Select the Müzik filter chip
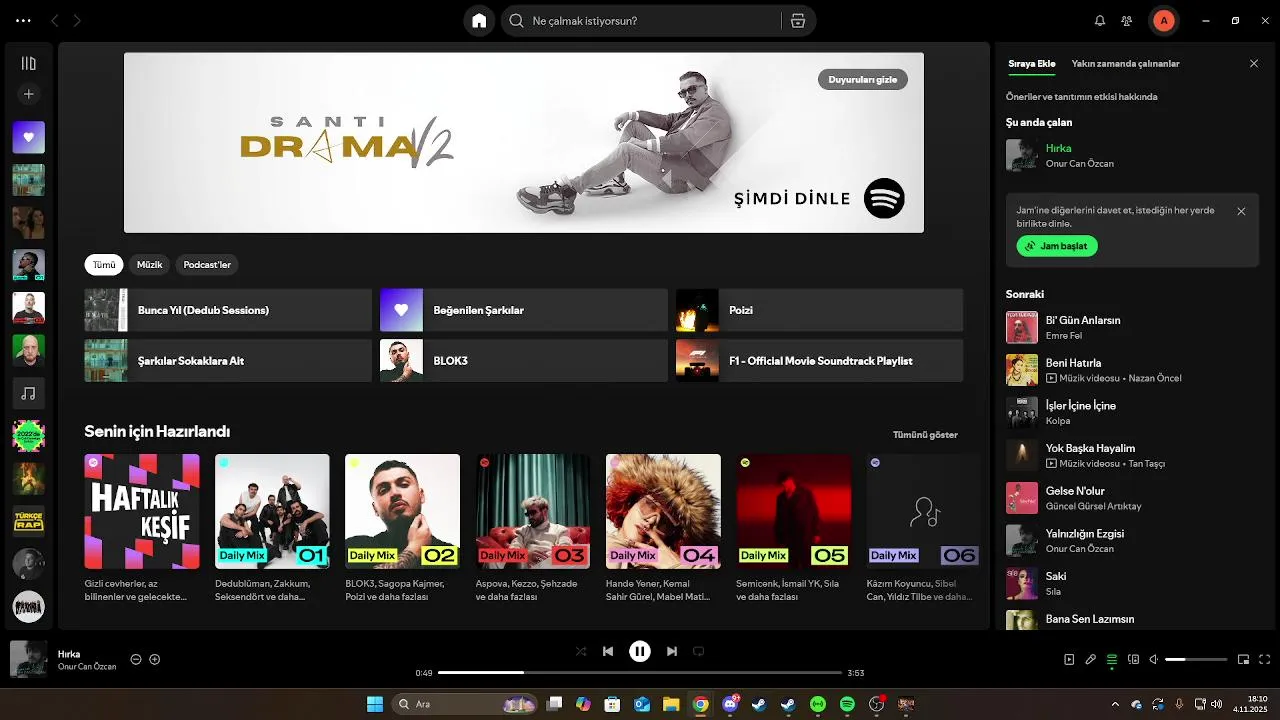Image resolution: width=1280 pixels, height=720 pixels. [x=150, y=265]
